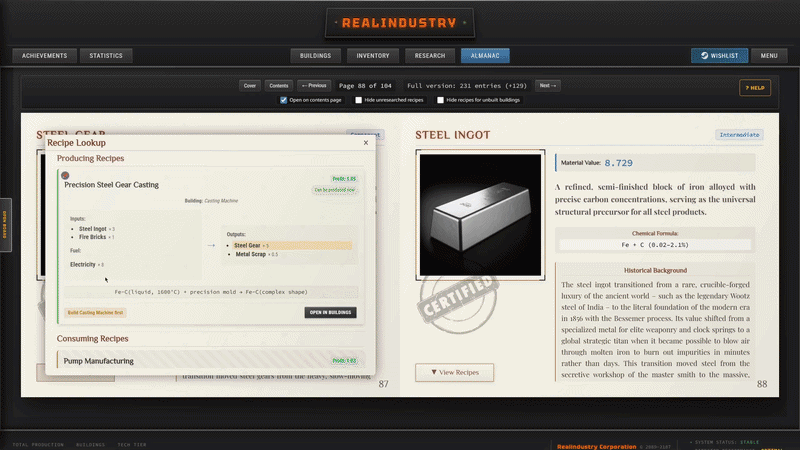Open the side board tab on left edge
Screen dimensions: 800x450
[x=6, y=224]
